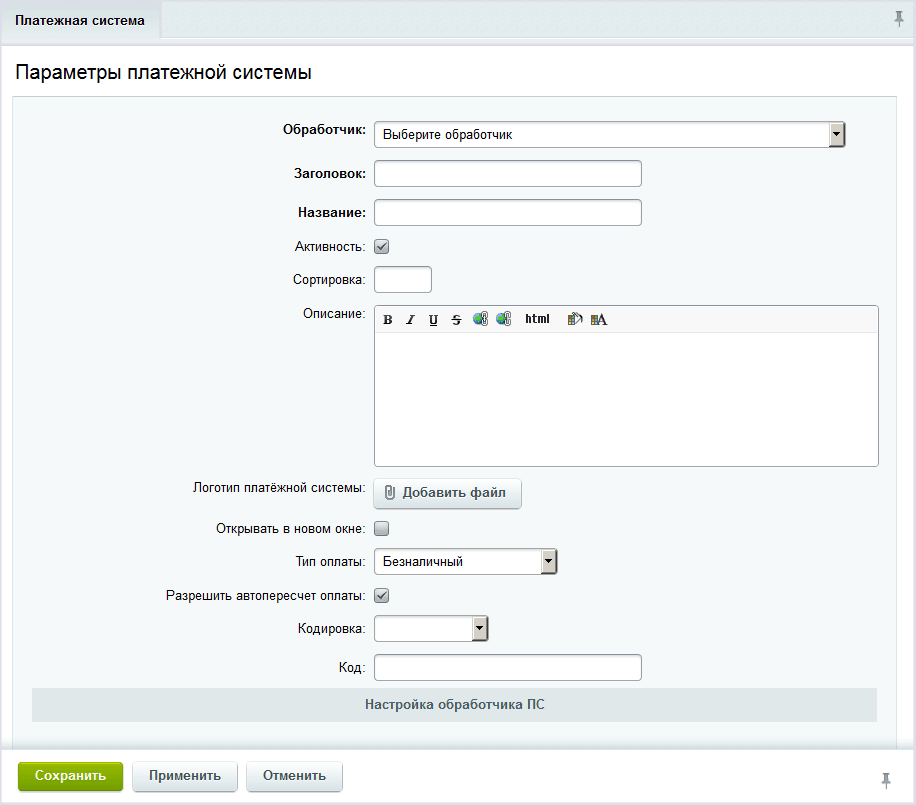Toggle bold formatting in description editor
Image resolution: width=916 pixels, height=805 pixels.
coord(388,320)
